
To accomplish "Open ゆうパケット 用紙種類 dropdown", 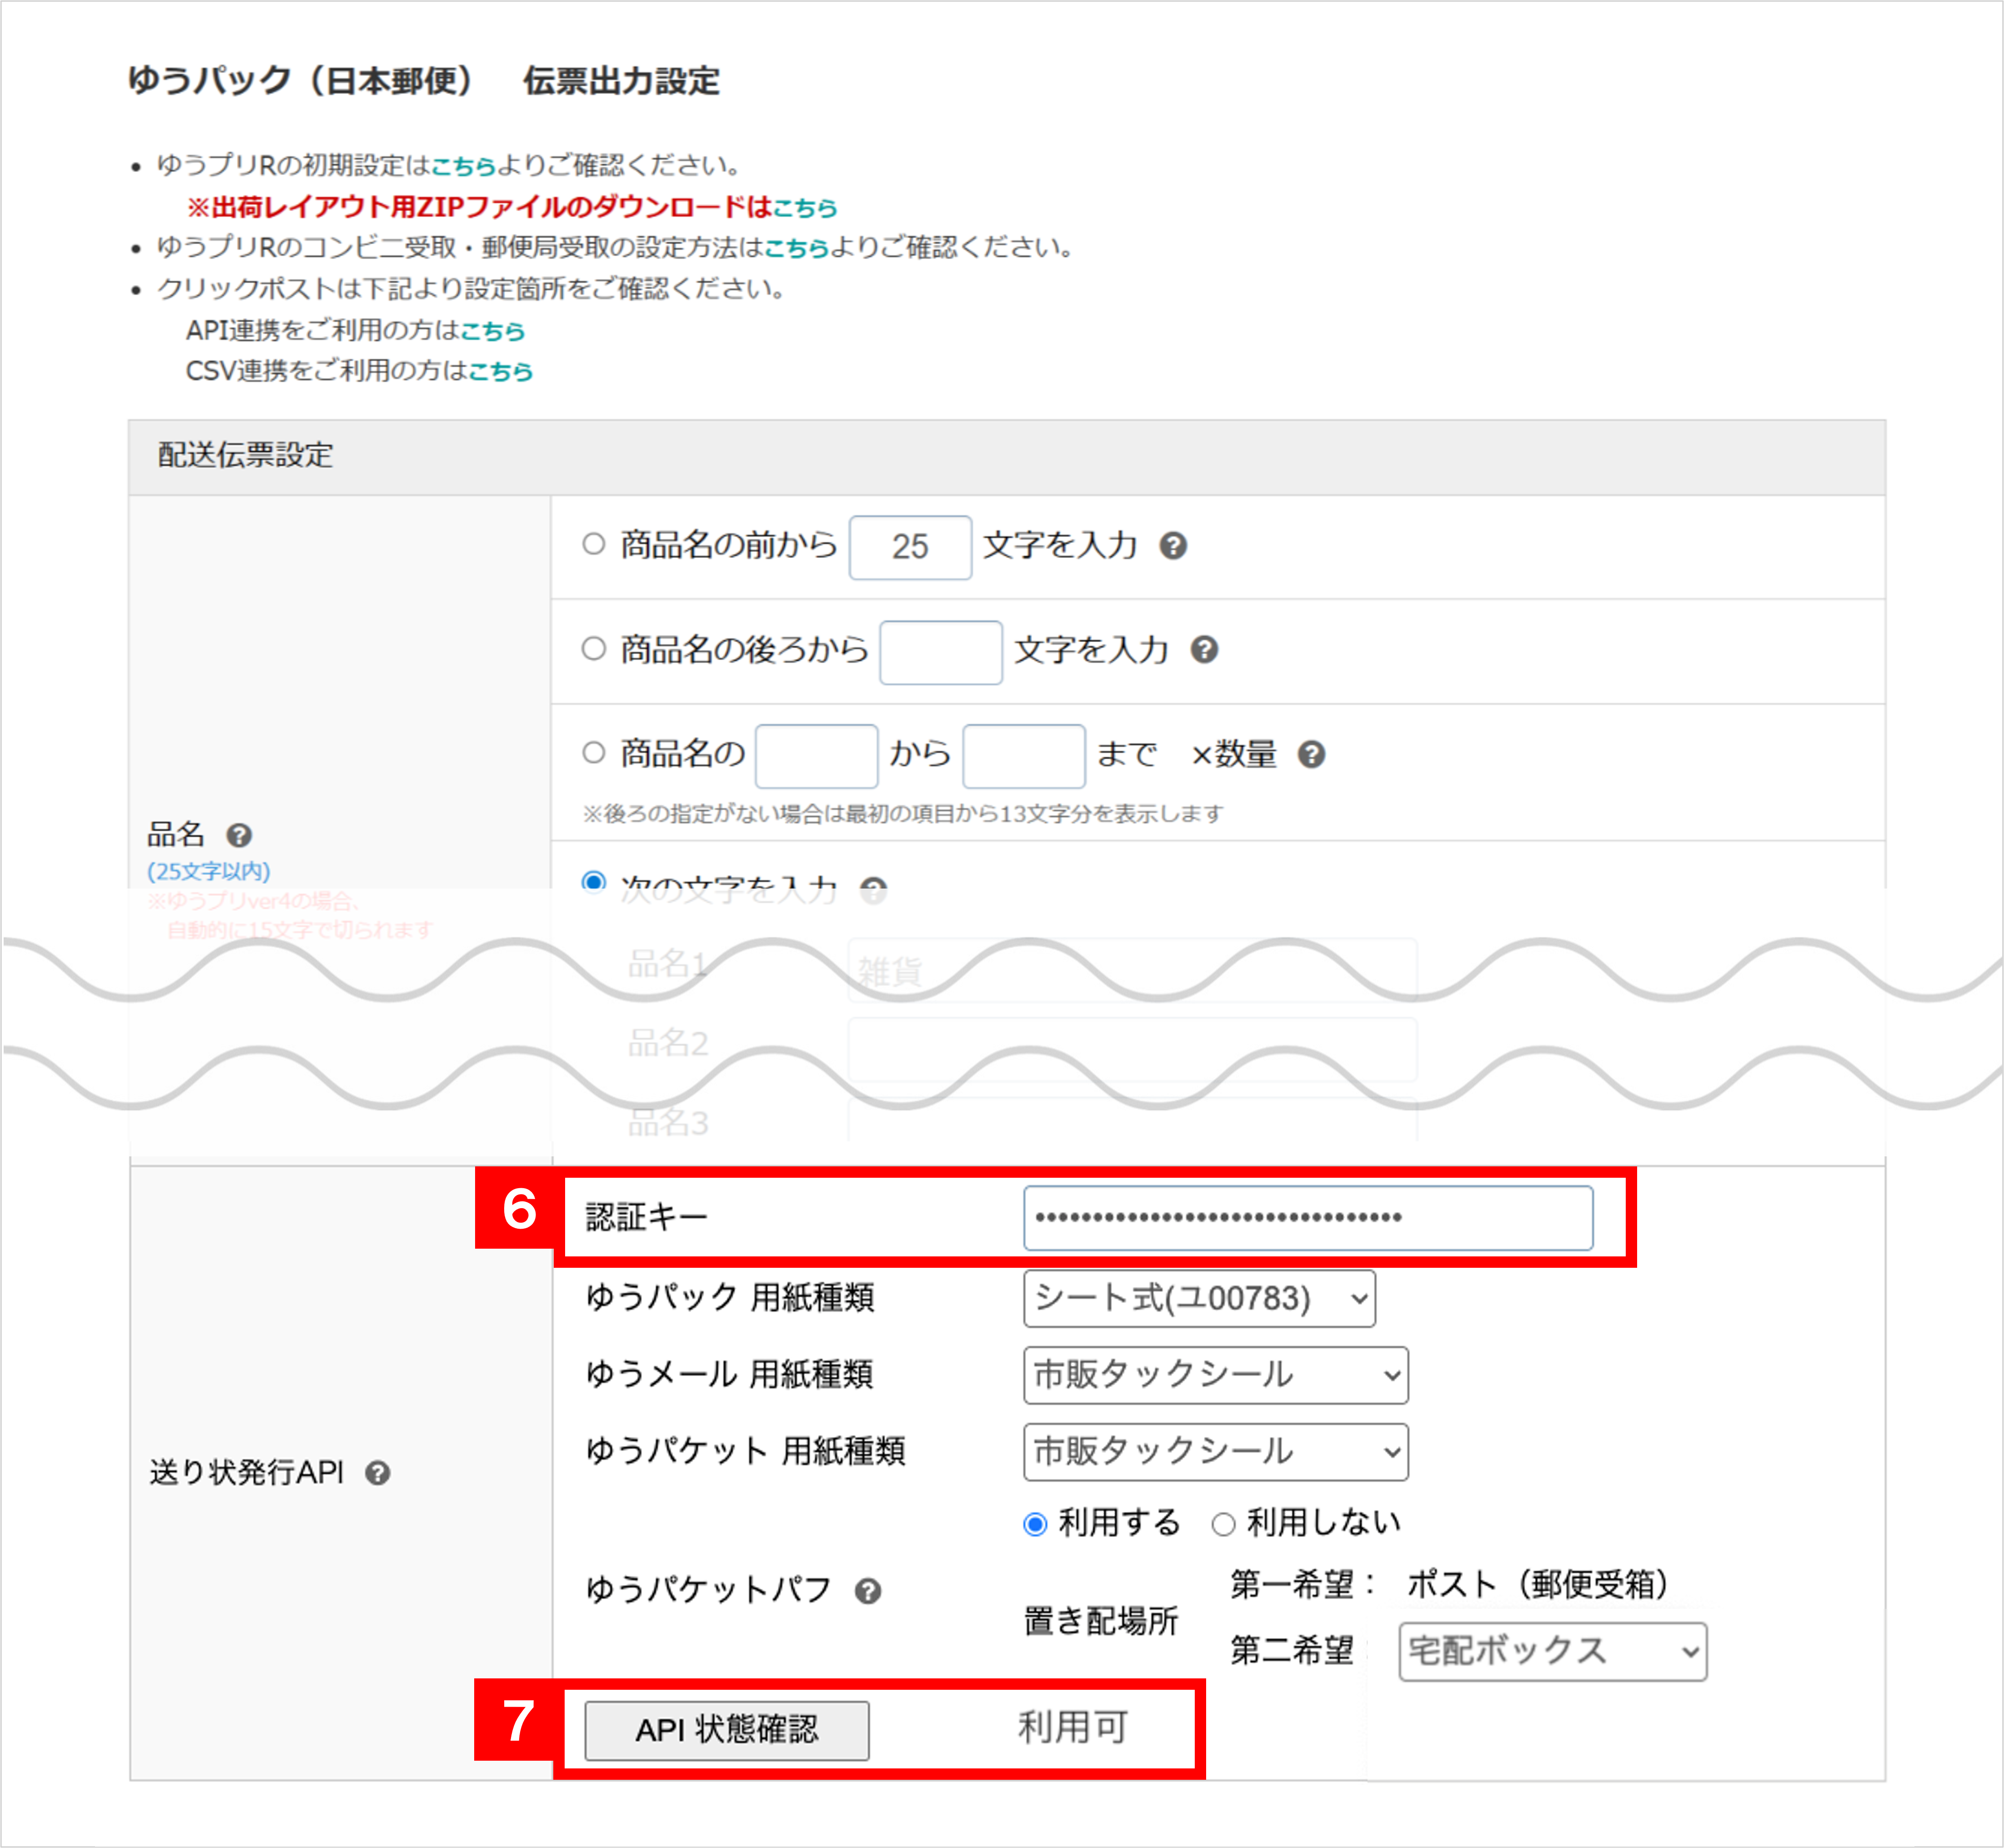I will pyautogui.click(x=1215, y=1452).
